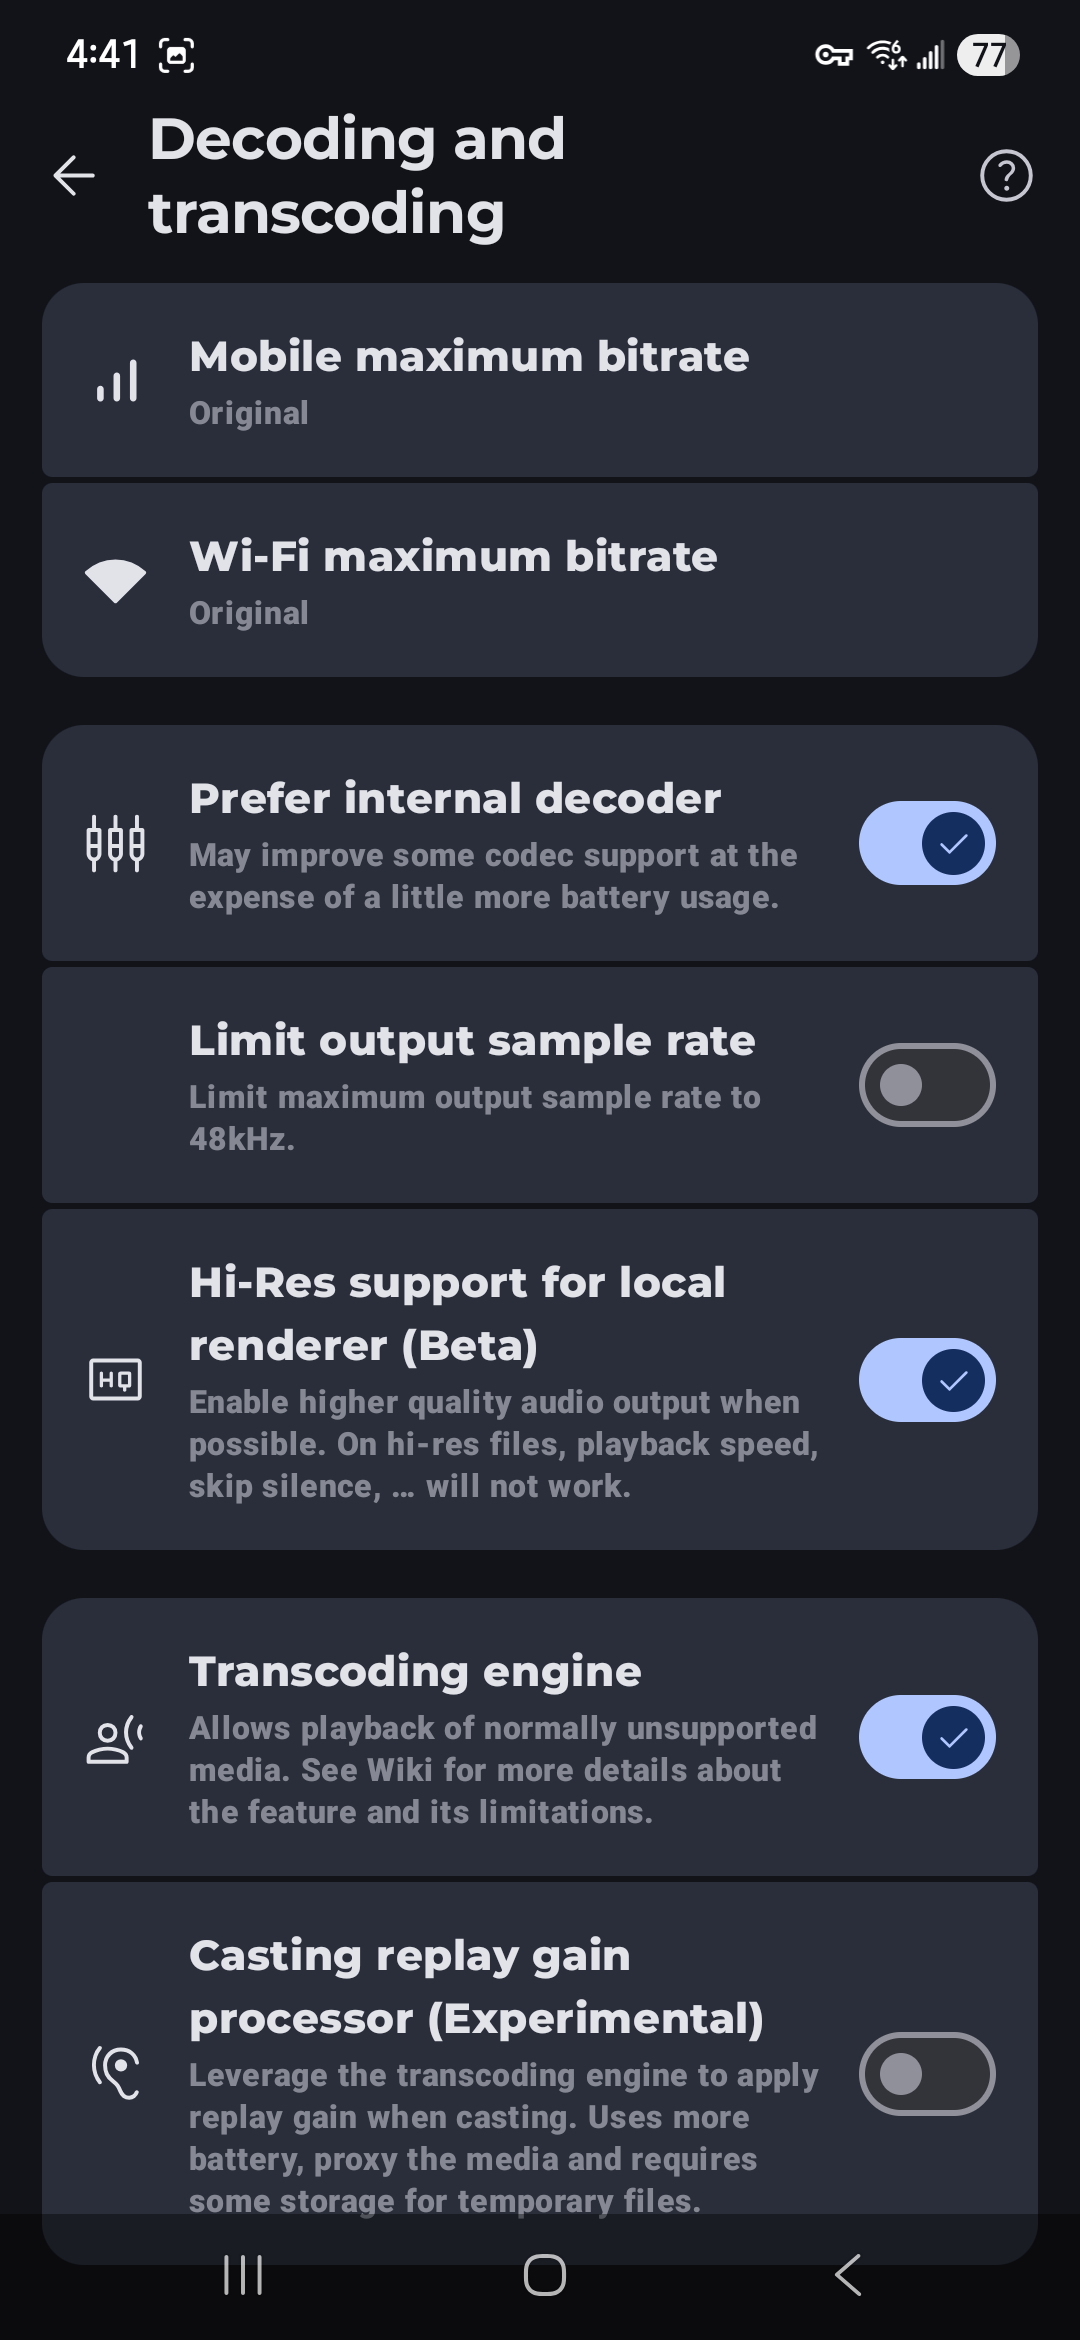This screenshot has height=2340, width=1080.
Task: Tap the equalizer icon for internal decoder
Action: pyautogui.click(x=116, y=843)
